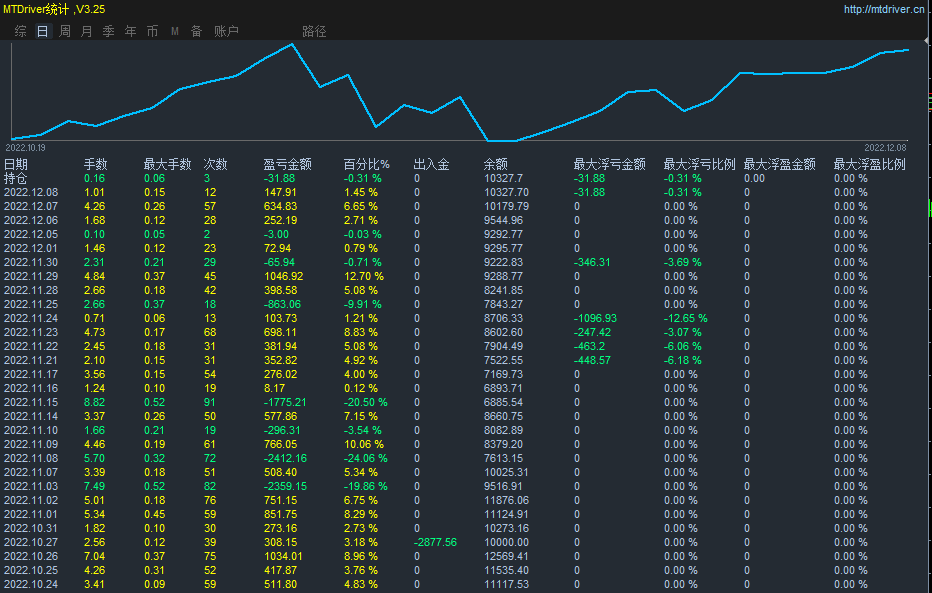Viewport: 932px width, 593px height.
Task: Click the 盈亏金额 column header
Action: 288,165
